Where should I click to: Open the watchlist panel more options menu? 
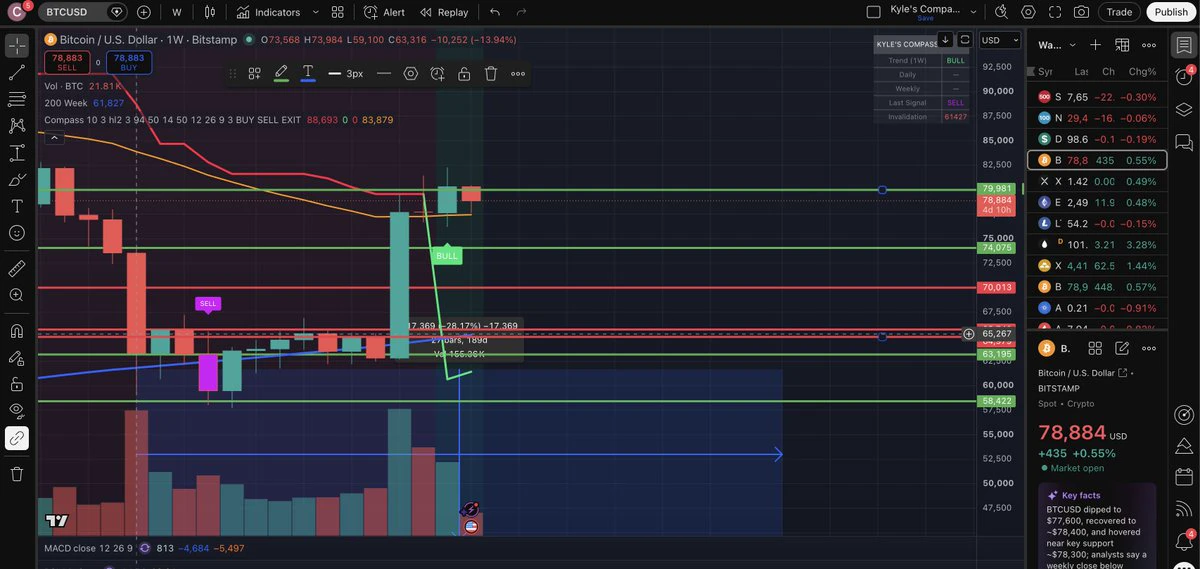click(1149, 45)
